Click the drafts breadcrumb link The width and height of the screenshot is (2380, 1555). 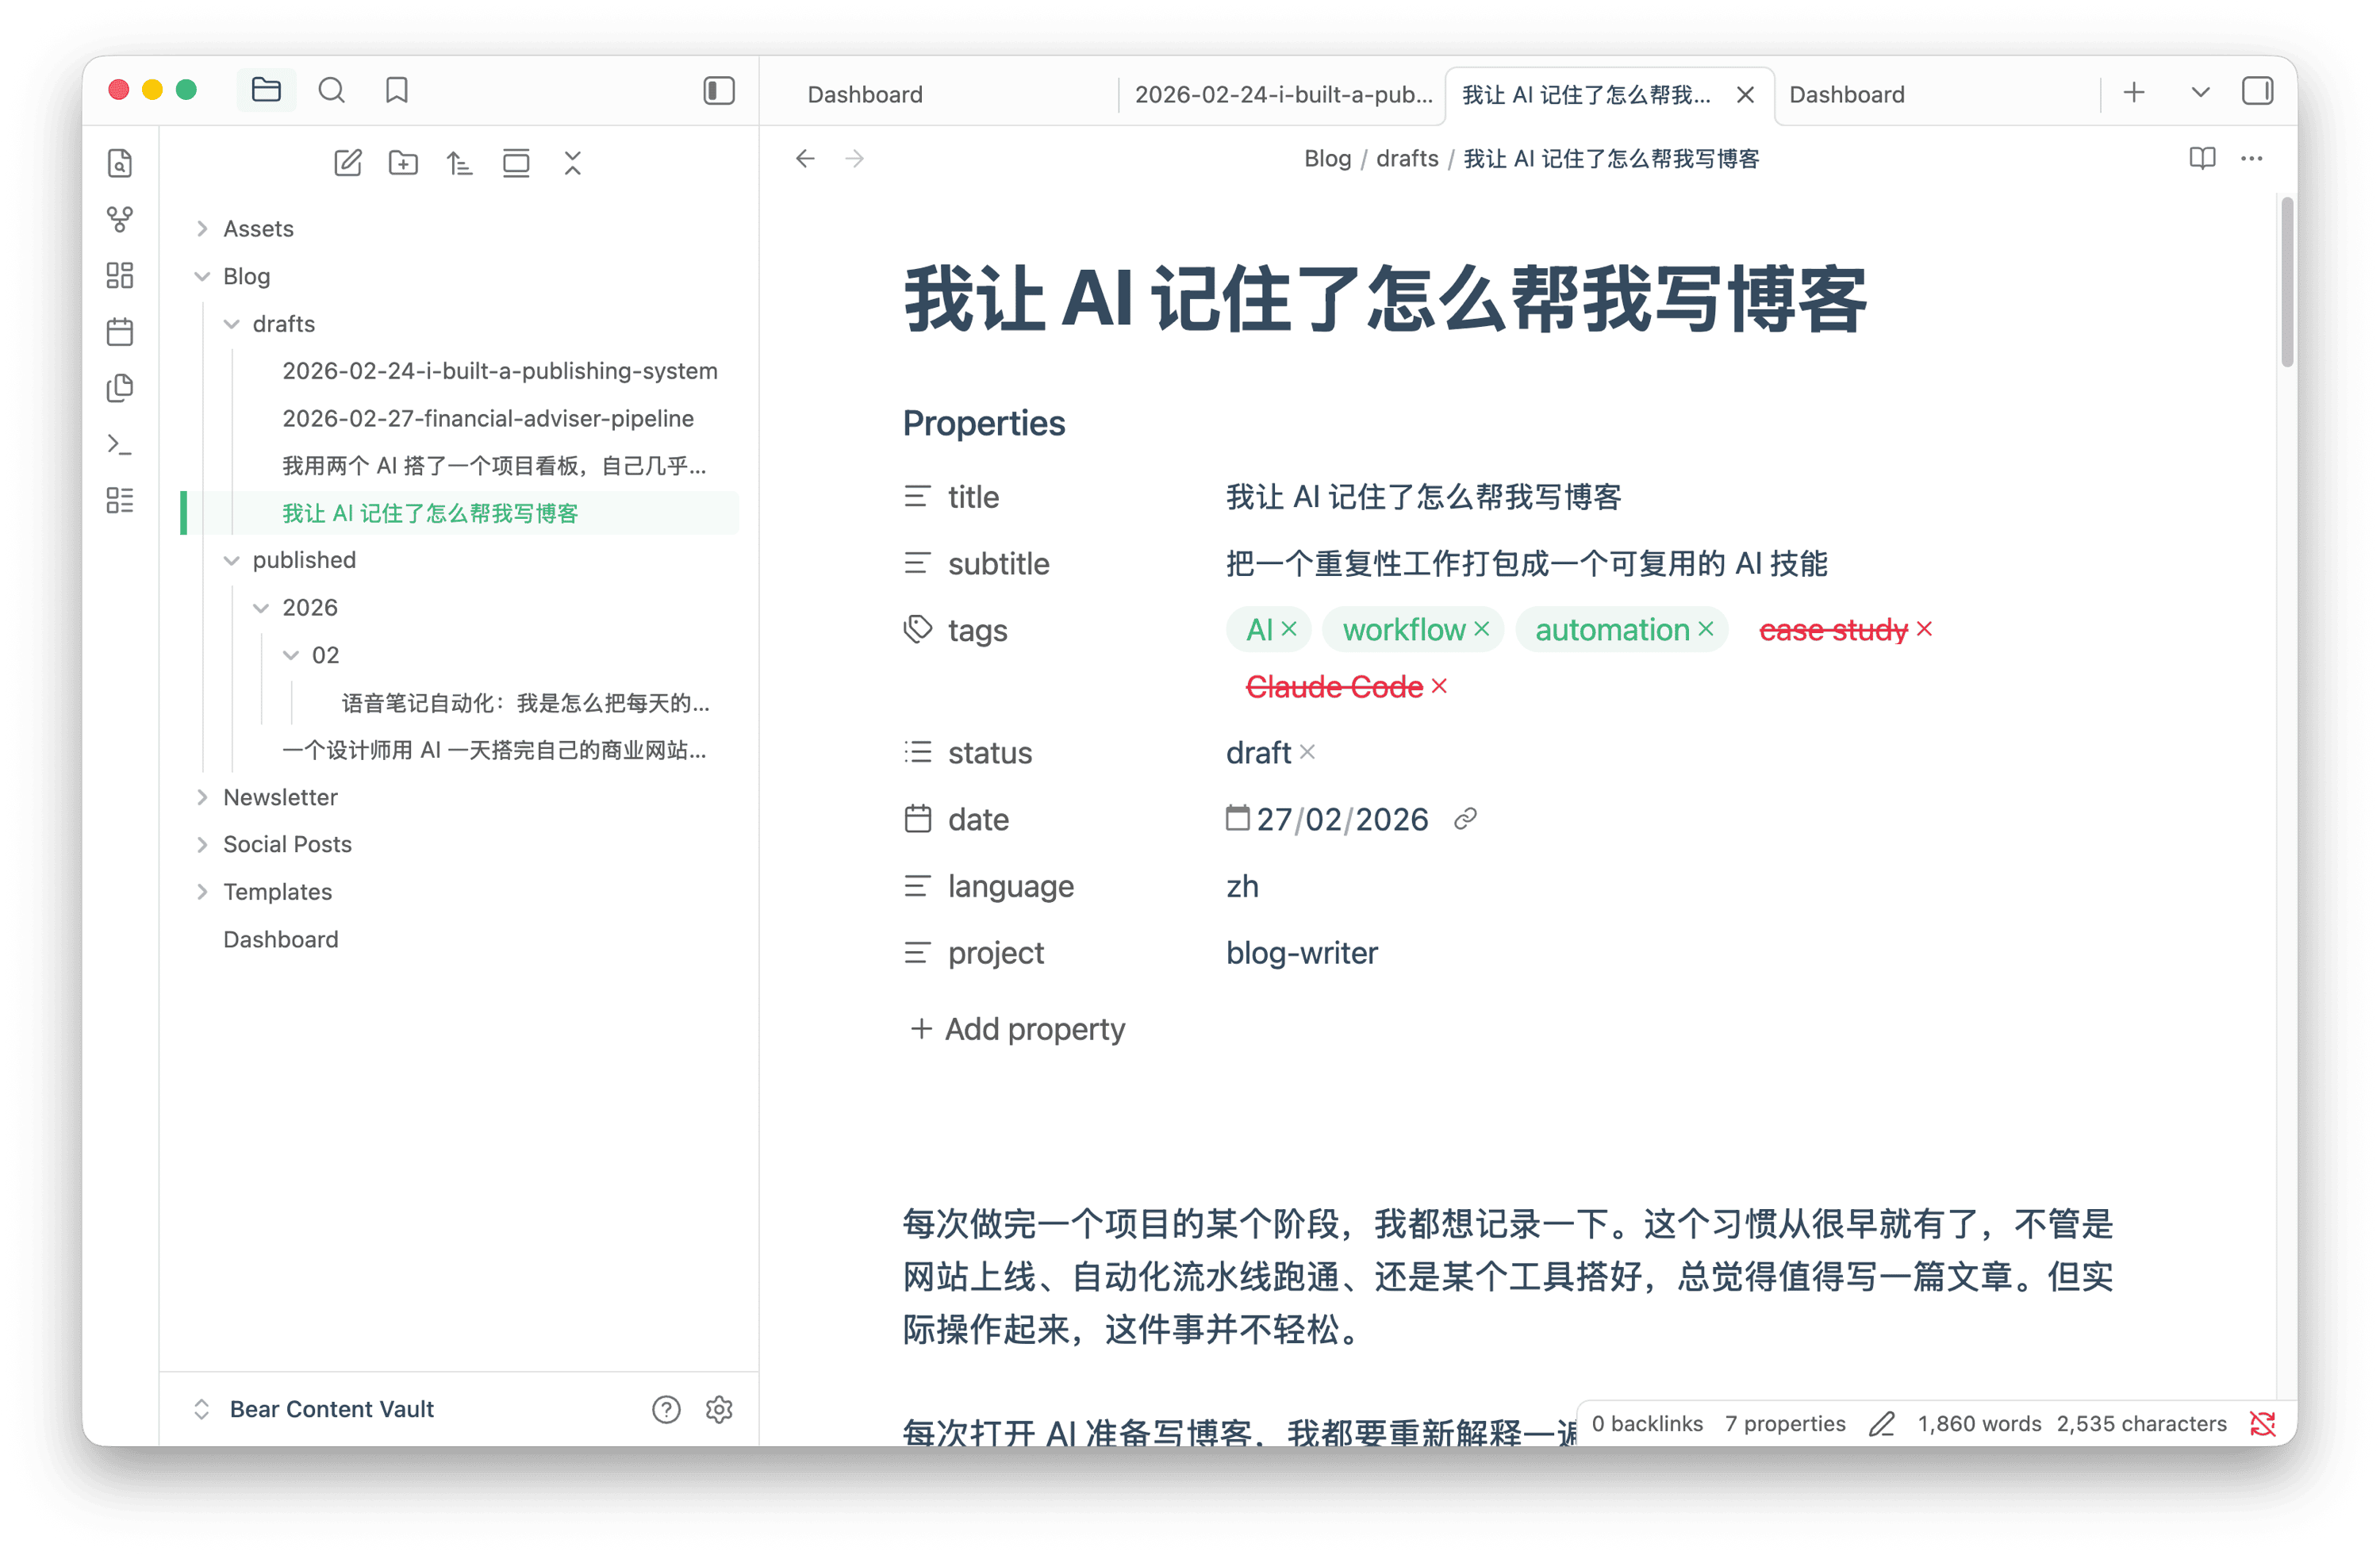(x=1407, y=158)
